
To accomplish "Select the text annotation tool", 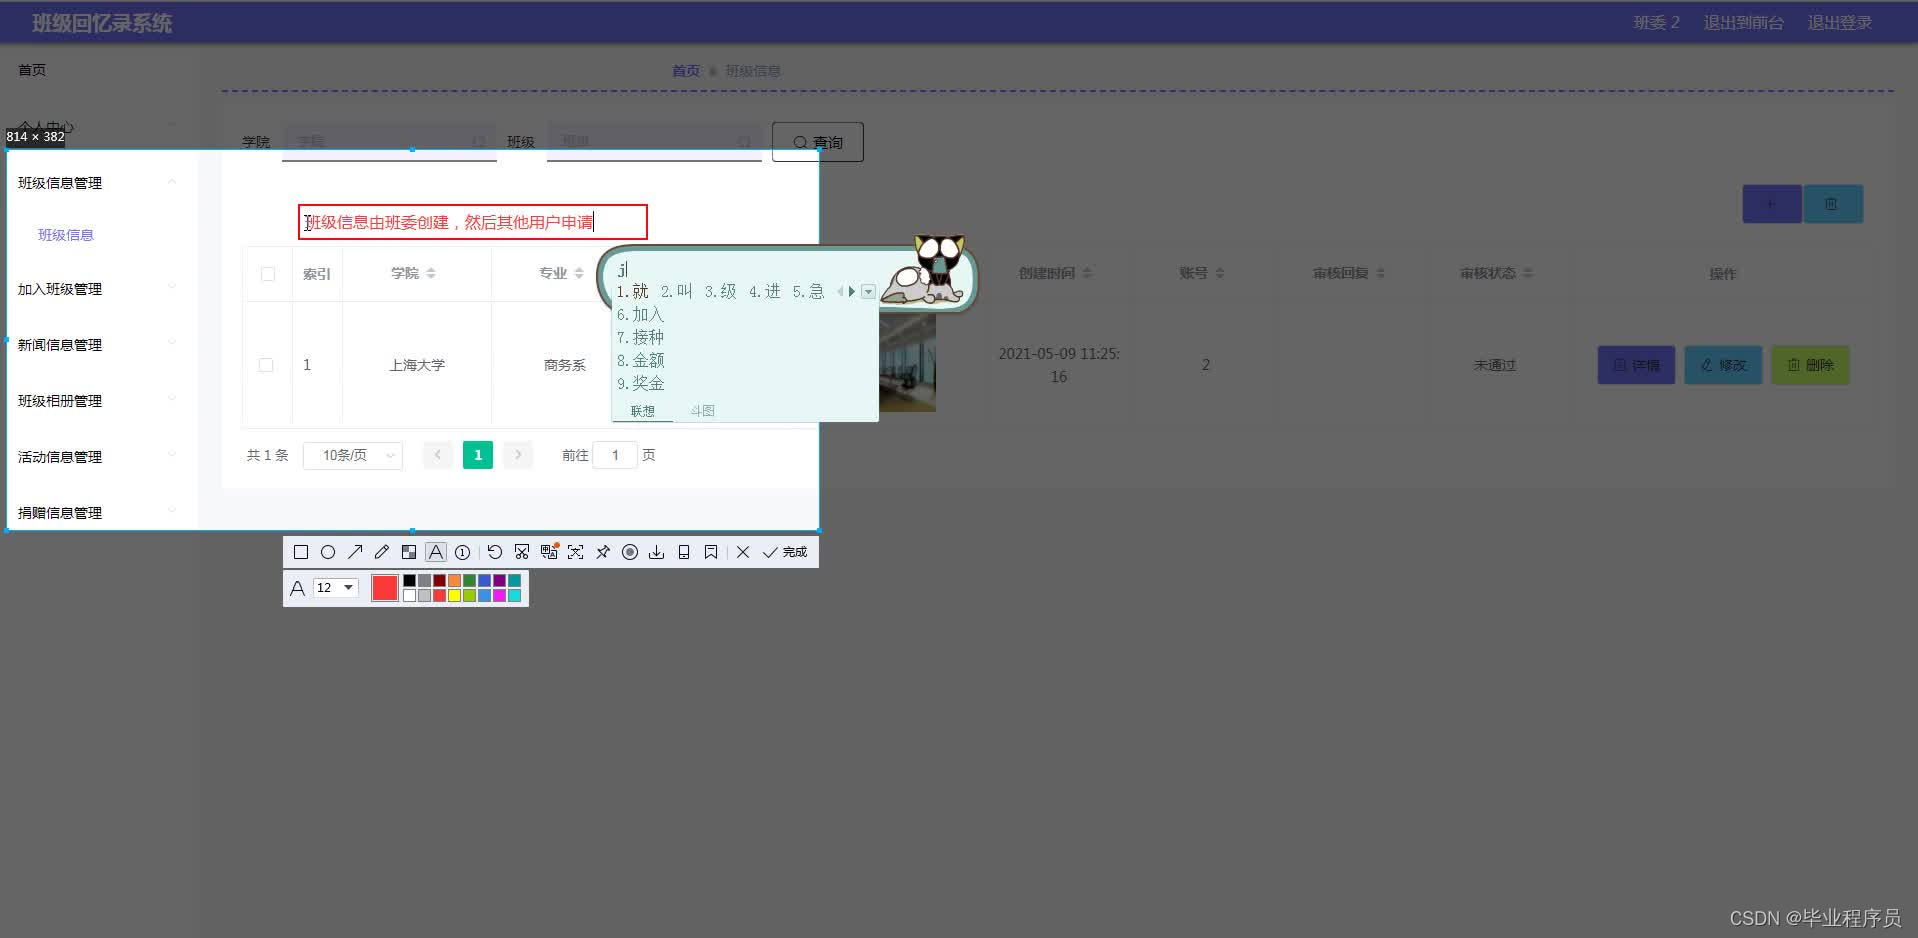I will coord(436,552).
